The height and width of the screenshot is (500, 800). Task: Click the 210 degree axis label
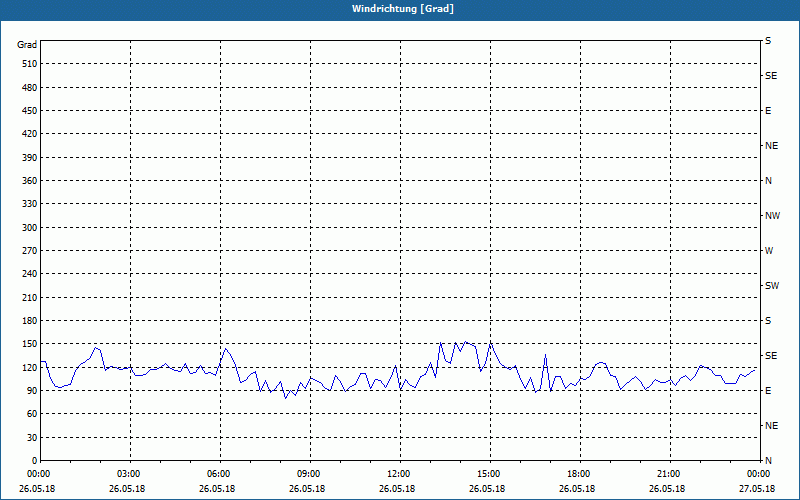pos(30,297)
